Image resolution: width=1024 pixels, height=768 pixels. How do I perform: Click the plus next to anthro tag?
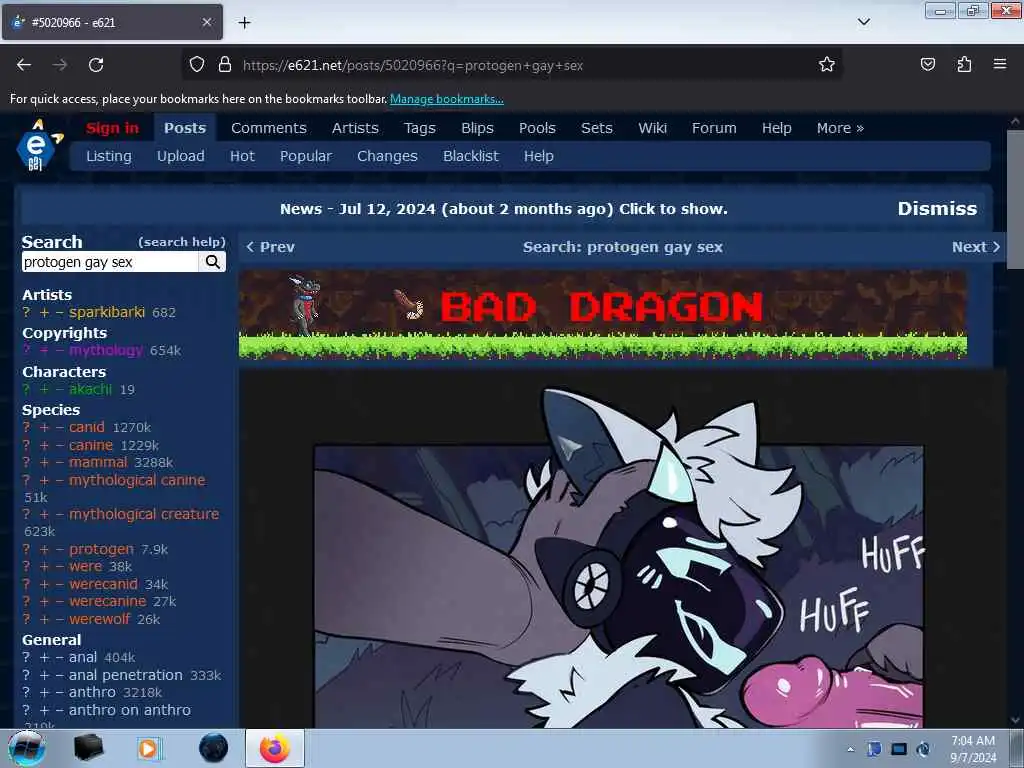coord(44,692)
